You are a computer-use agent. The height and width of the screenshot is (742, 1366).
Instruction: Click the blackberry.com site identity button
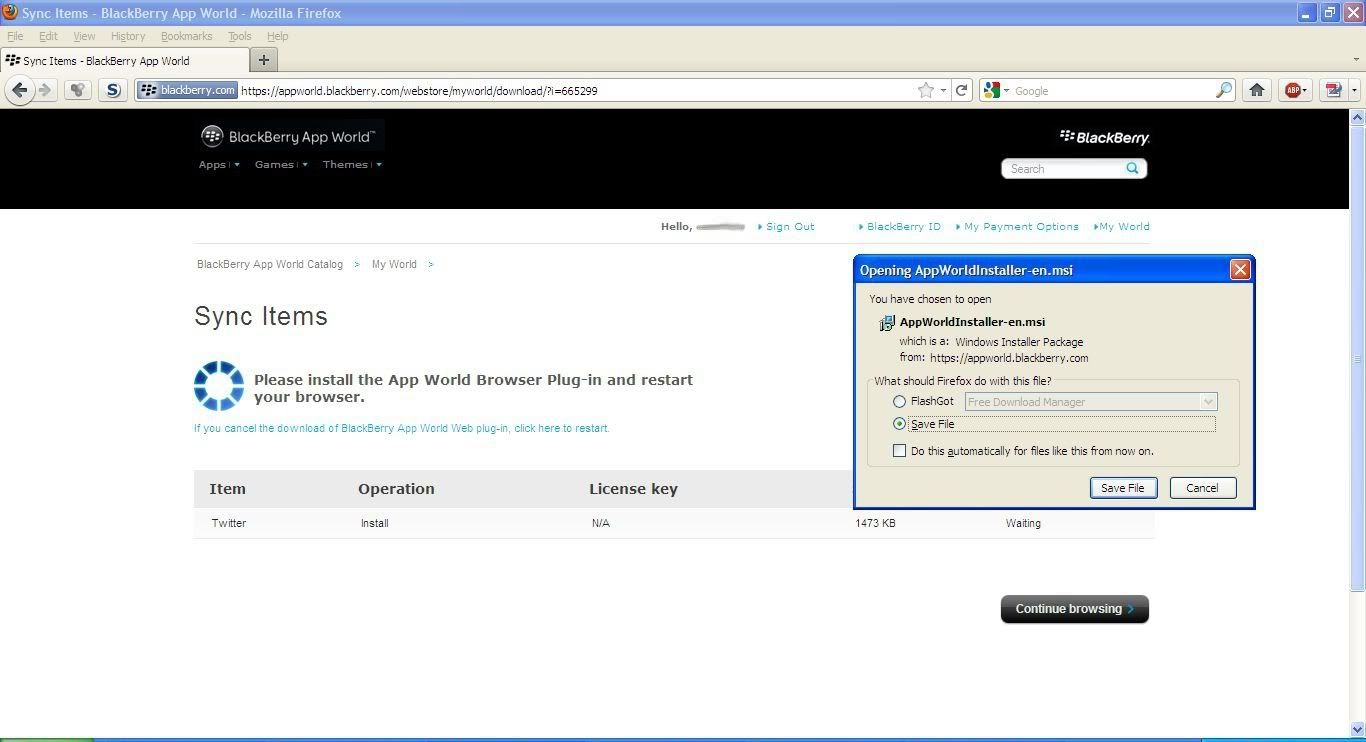[187, 90]
